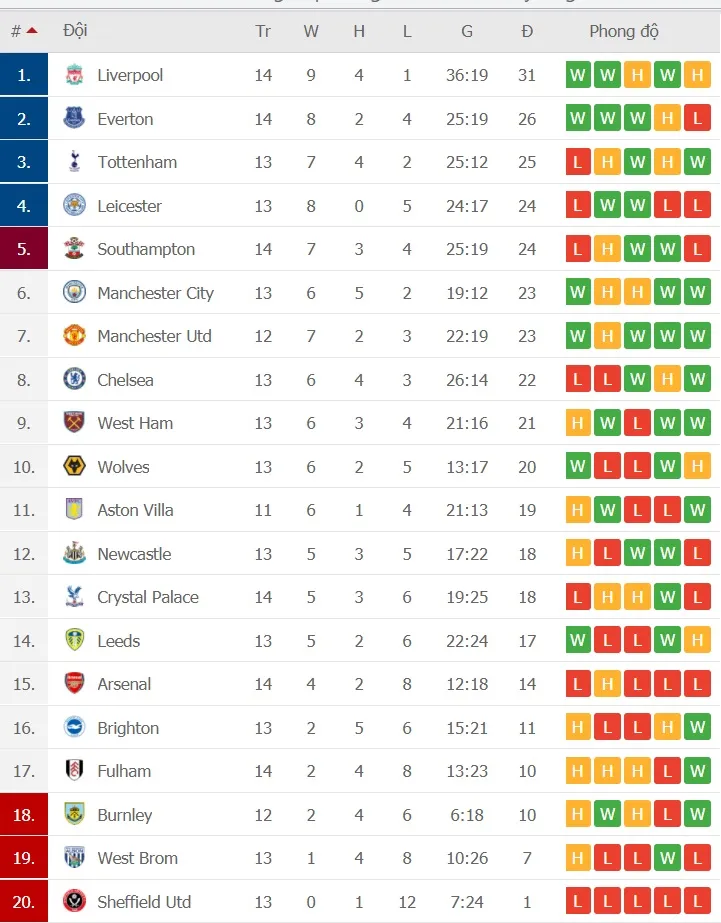The height and width of the screenshot is (923, 721).
Task: Click the sort arrow beside the # header
Action: pos(31,31)
